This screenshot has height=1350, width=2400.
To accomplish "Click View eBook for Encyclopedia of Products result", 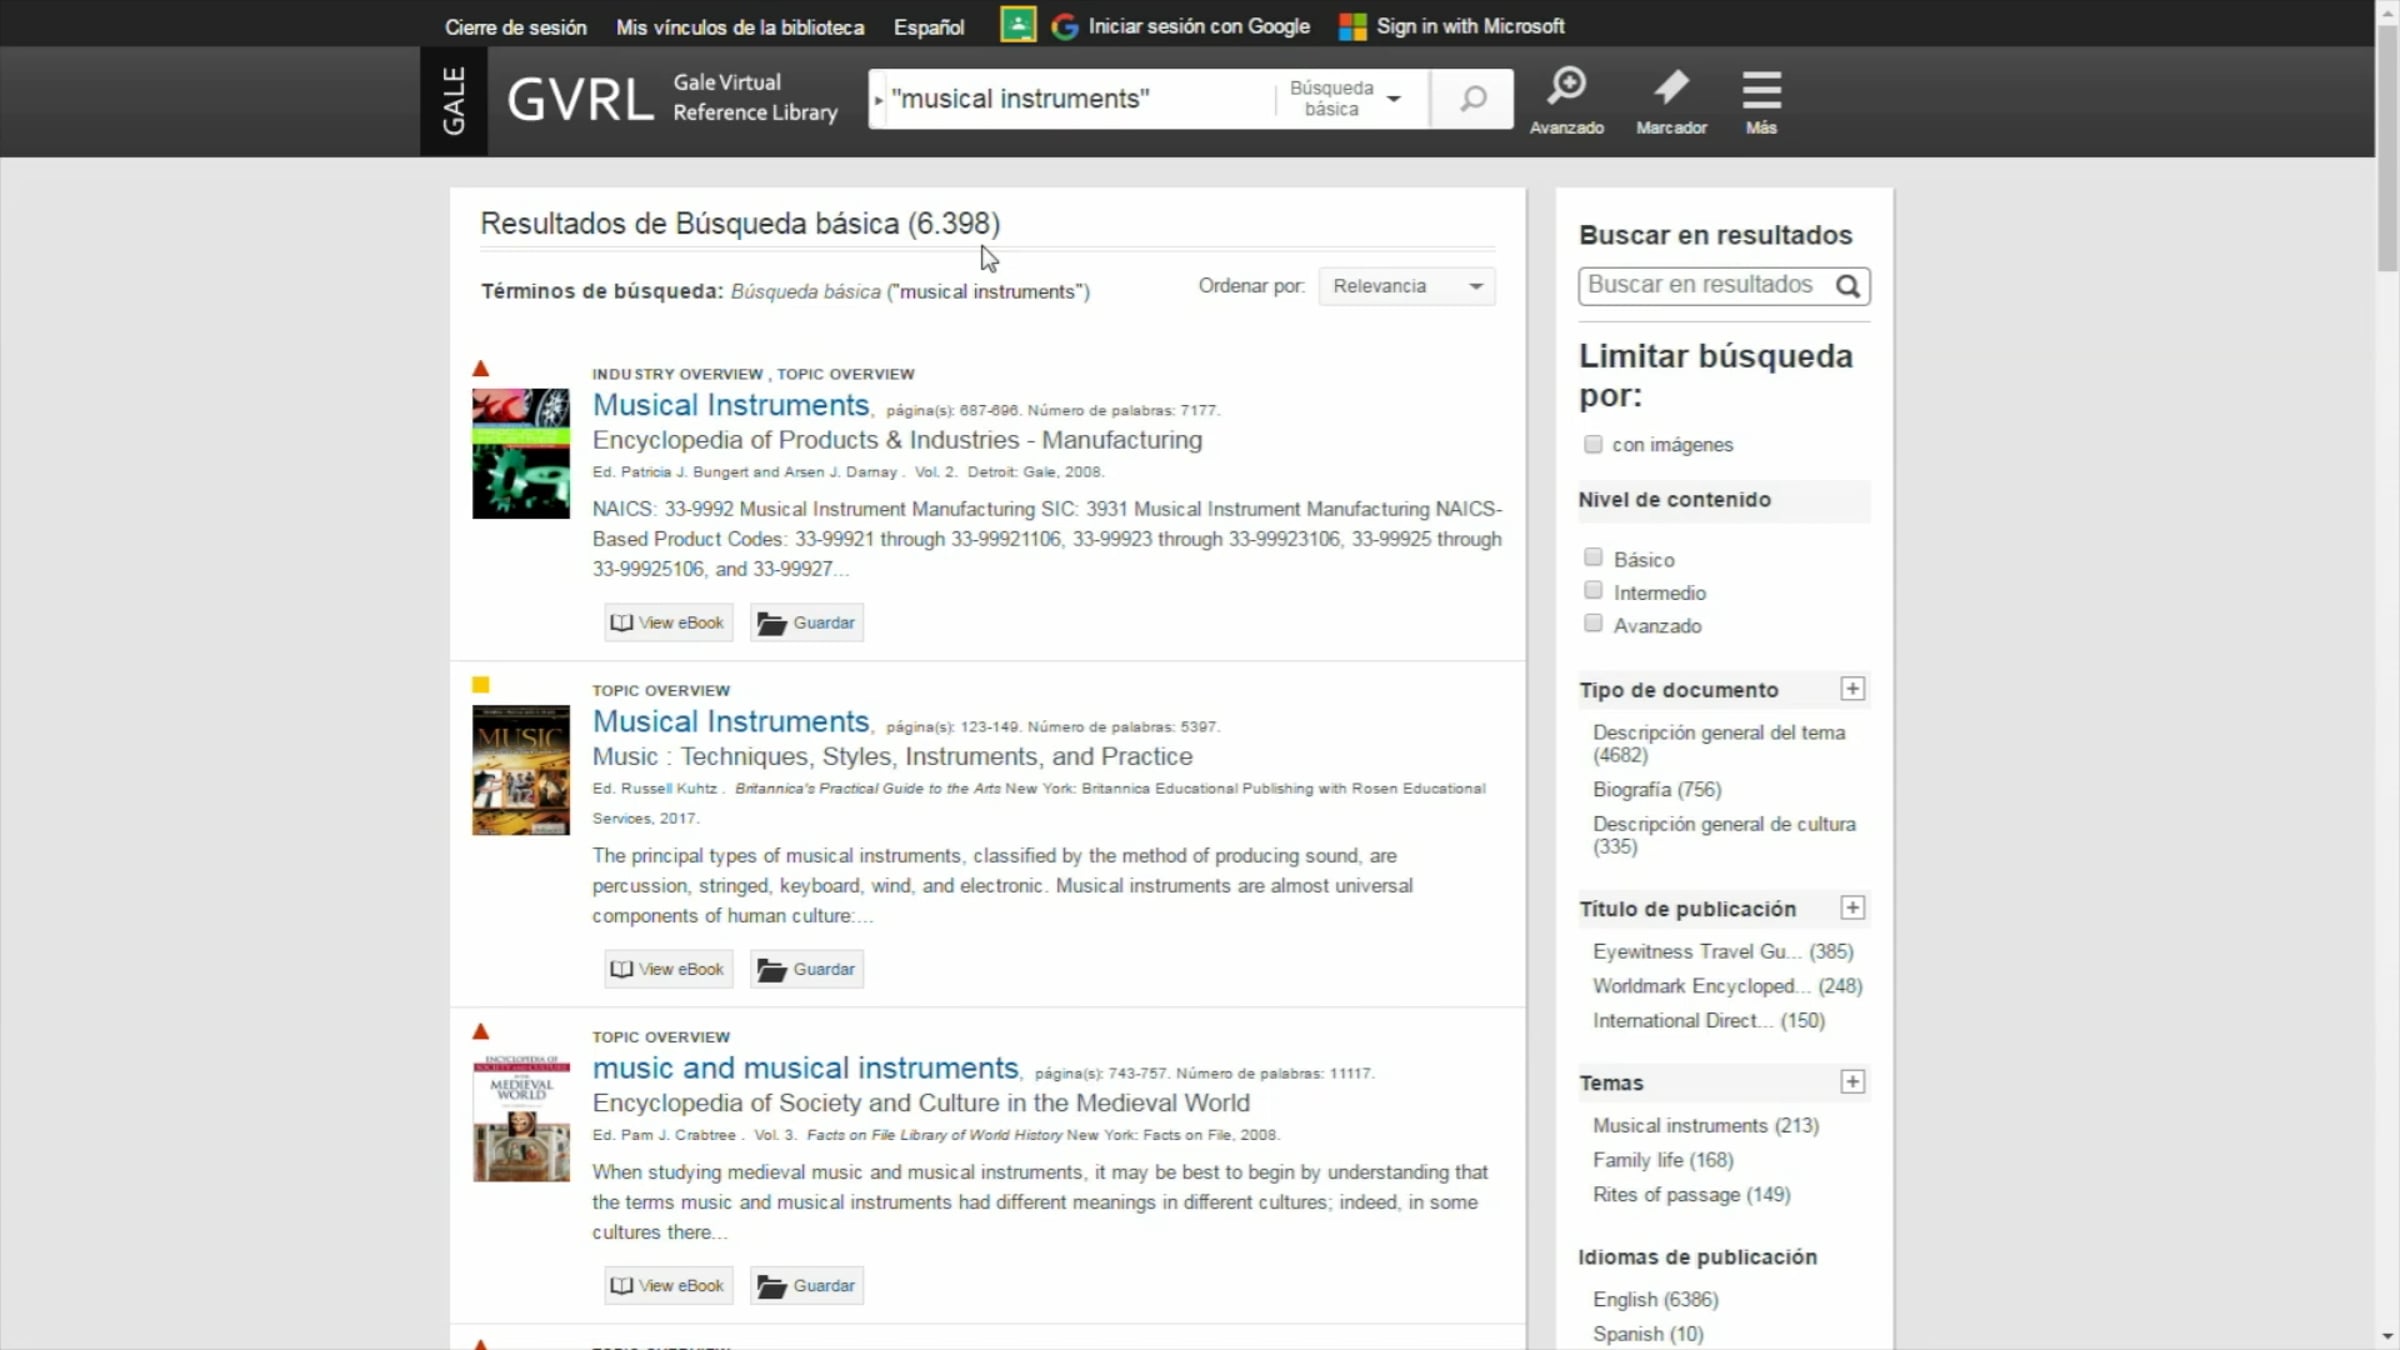I will coord(668,622).
